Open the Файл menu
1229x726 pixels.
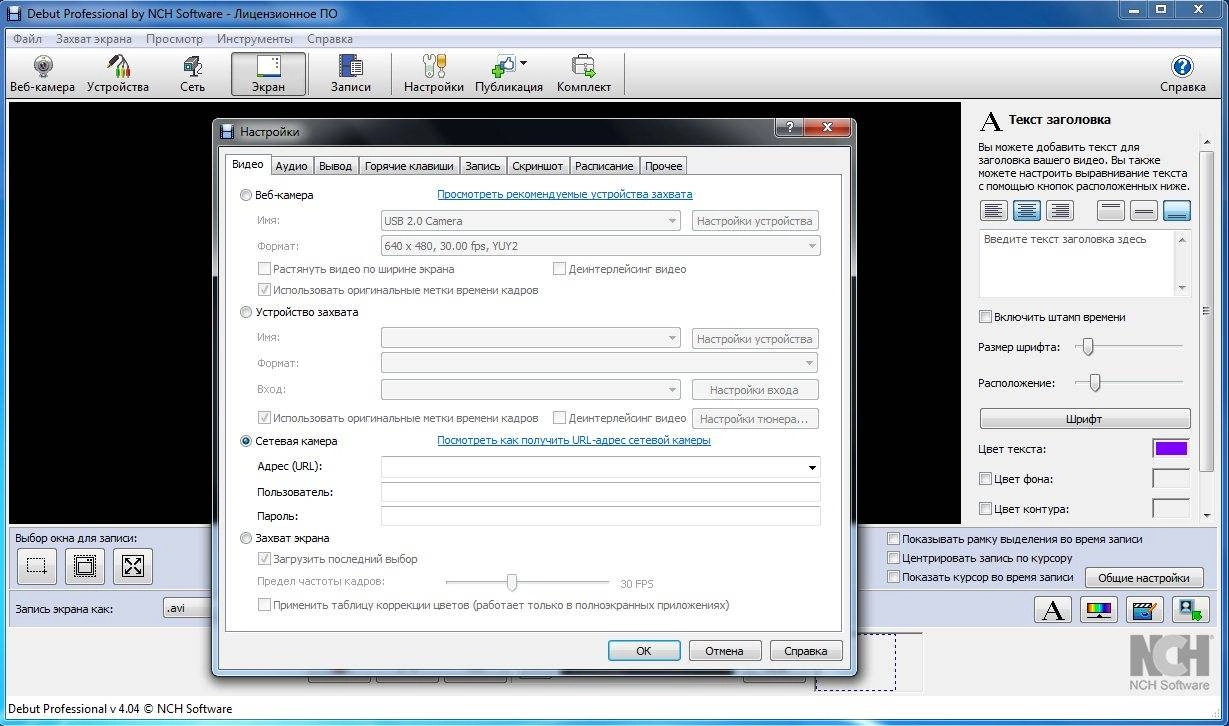click(x=27, y=39)
